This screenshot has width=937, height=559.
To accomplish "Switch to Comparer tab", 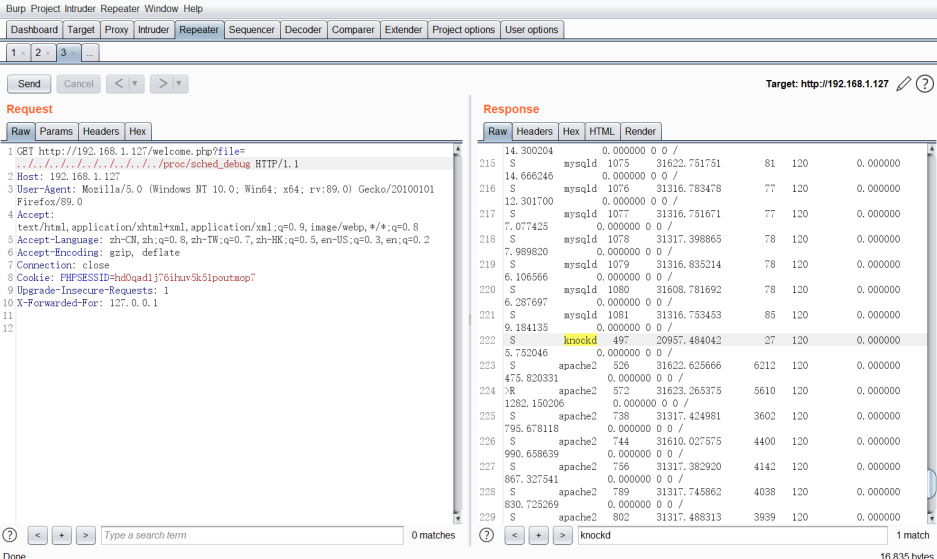I will tap(353, 29).
